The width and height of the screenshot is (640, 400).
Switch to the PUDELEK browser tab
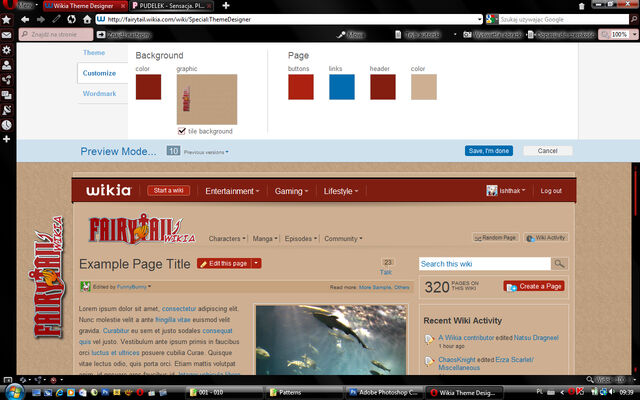click(x=171, y=6)
